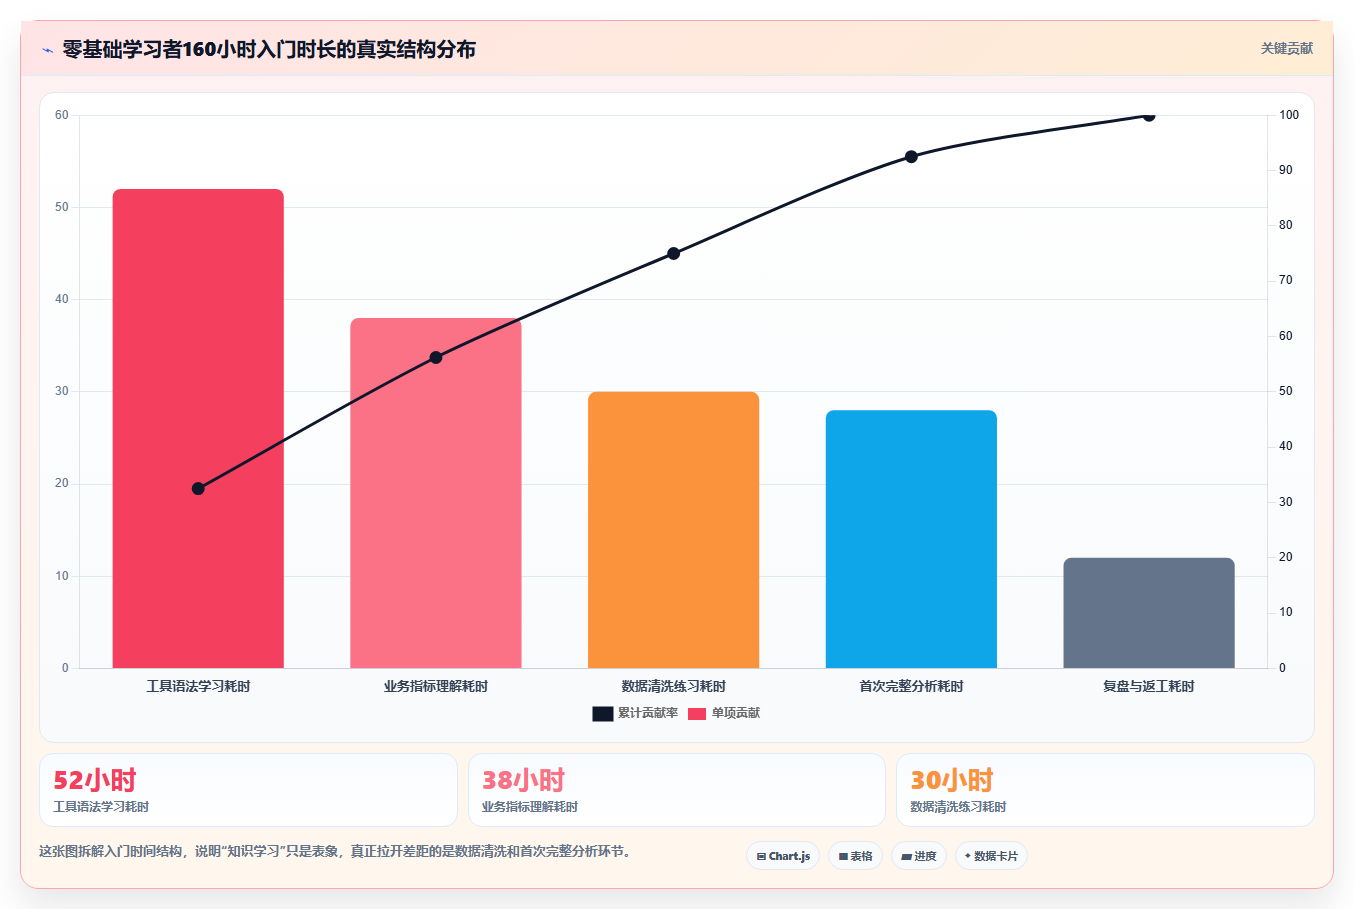
Task: Click the Chart.js tag chip
Action: (x=783, y=856)
